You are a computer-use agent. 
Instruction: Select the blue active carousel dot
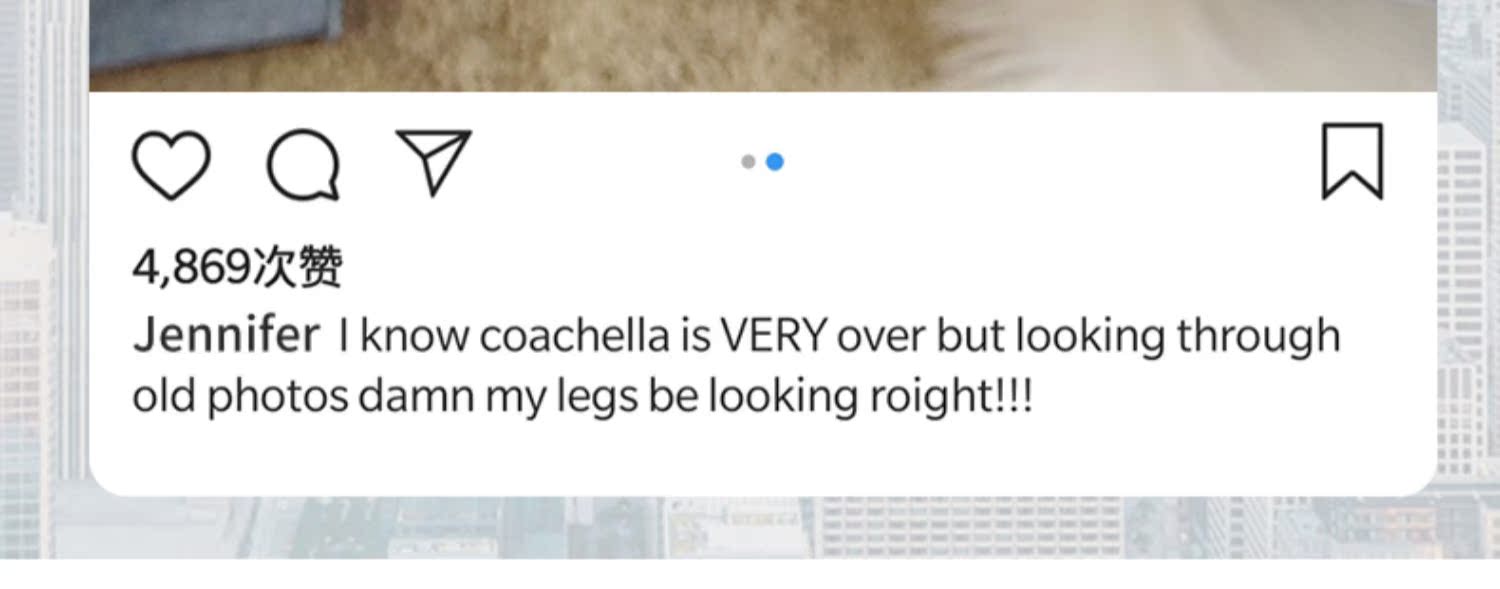click(x=775, y=162)
